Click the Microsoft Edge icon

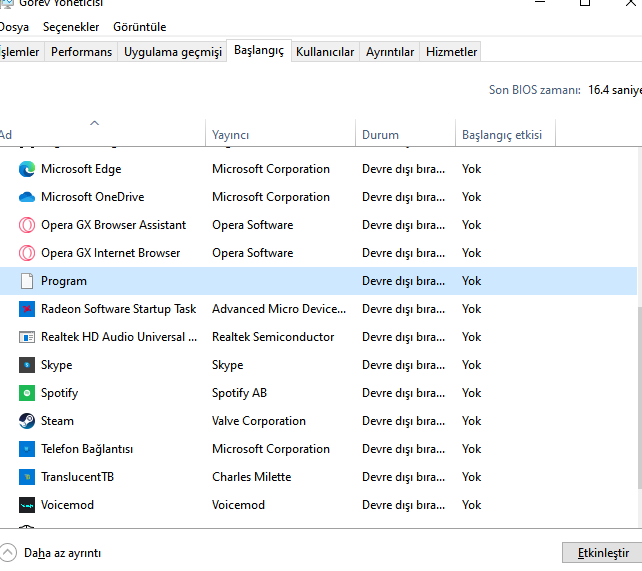click(x=27, y=169)
